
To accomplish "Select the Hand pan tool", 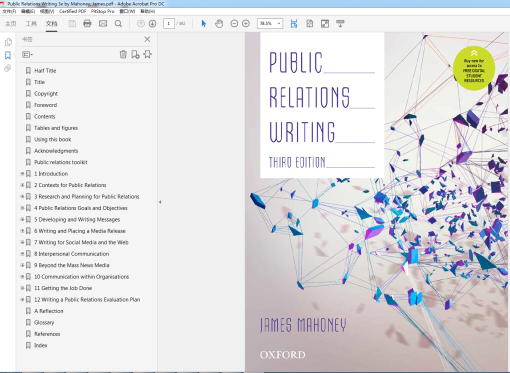I will [219, 24].
